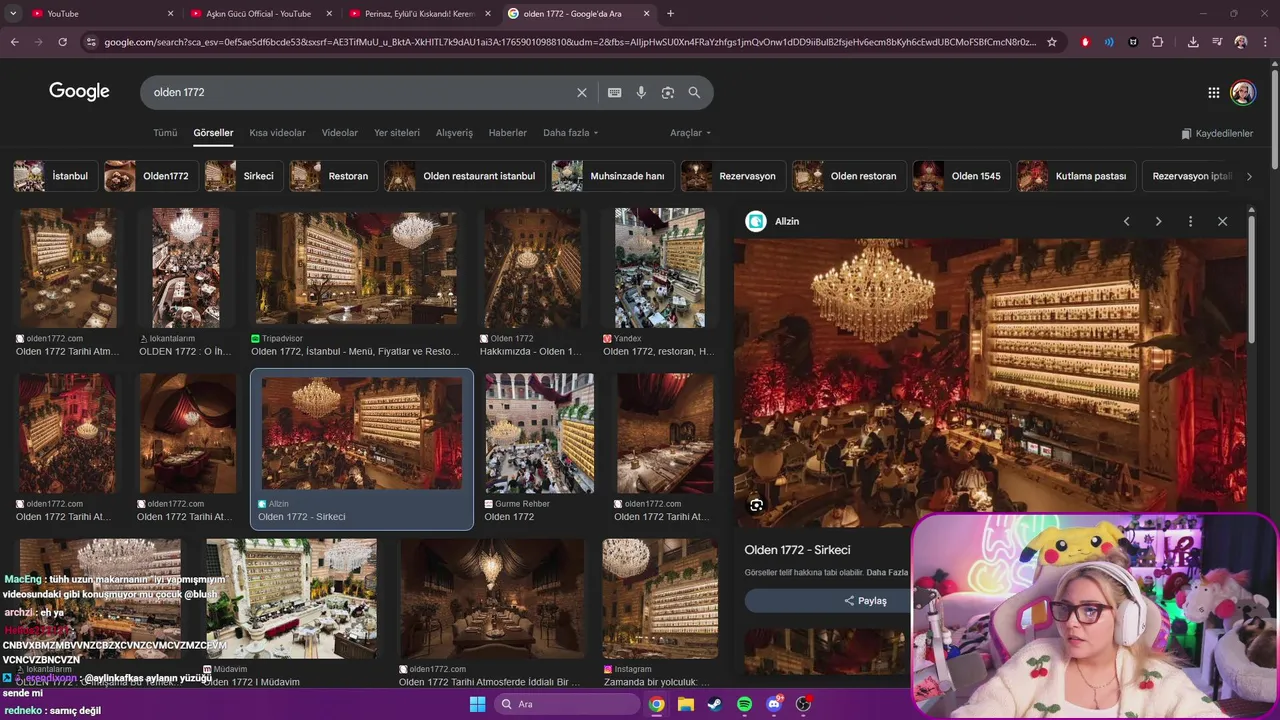This screenshot has height=720, width=1280.
Task: Select the Olden 1545 chip
Action: (x=960, y=176)
